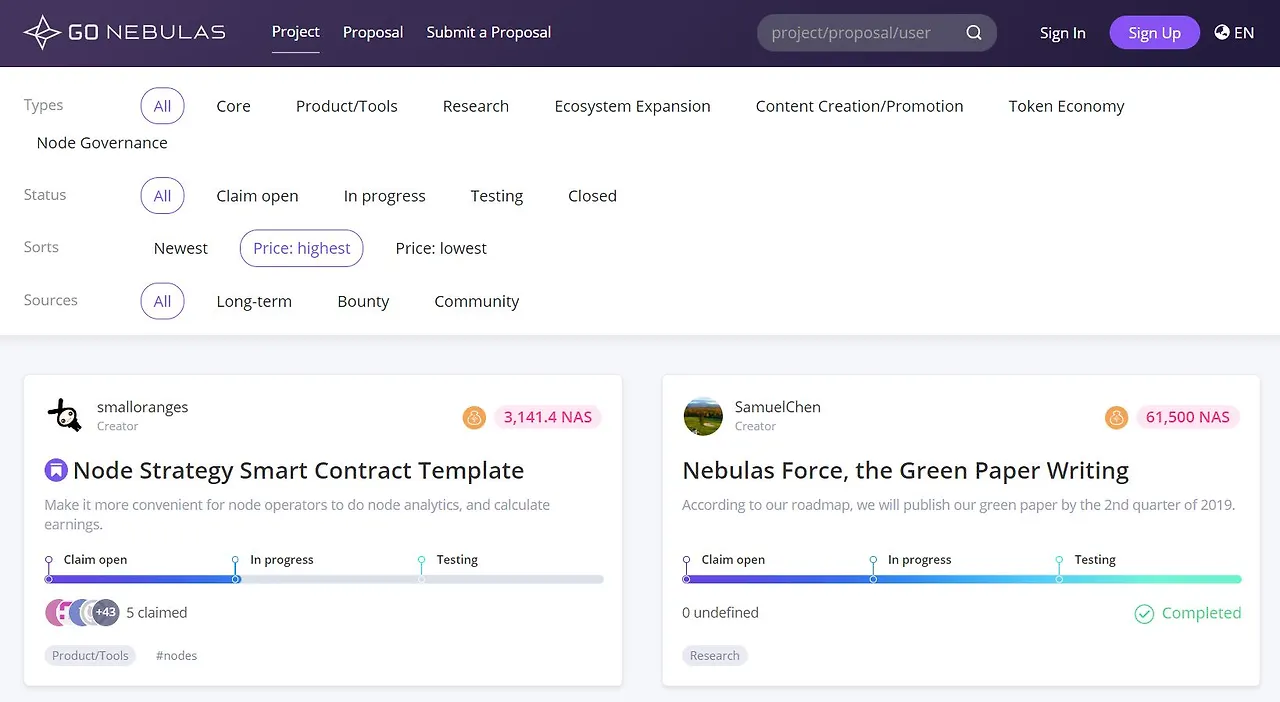Filter sources by Community
The height and width of the screenshot is (702, 1280).
(x=477, y=301)
